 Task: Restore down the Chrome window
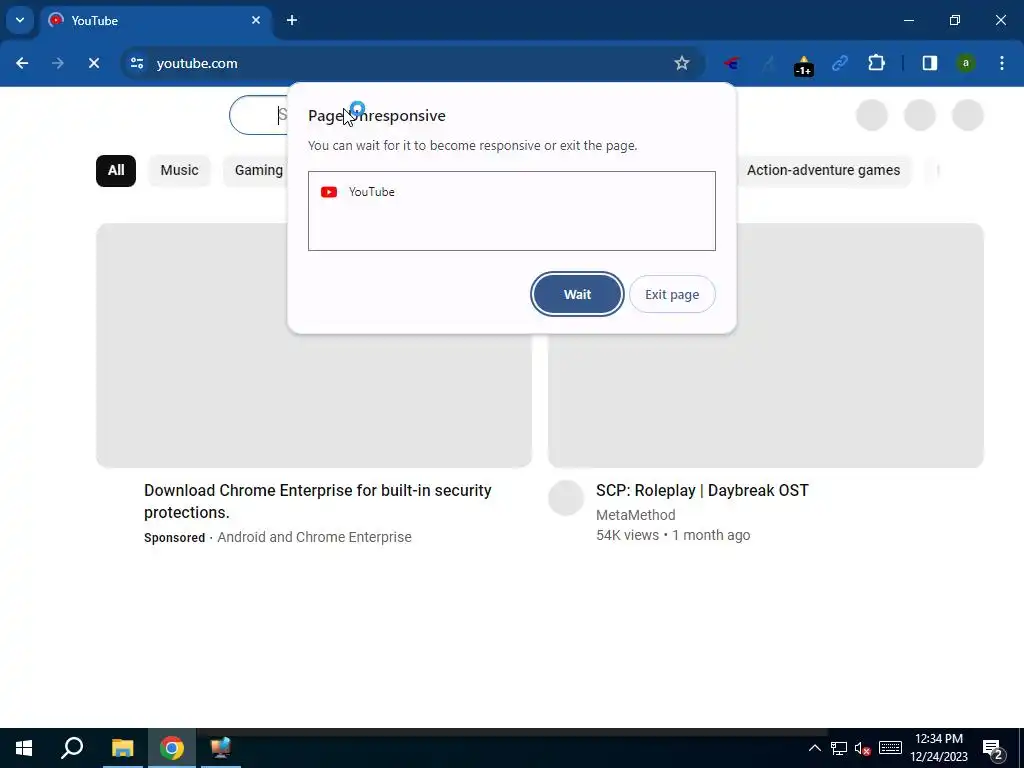[955, 20]
